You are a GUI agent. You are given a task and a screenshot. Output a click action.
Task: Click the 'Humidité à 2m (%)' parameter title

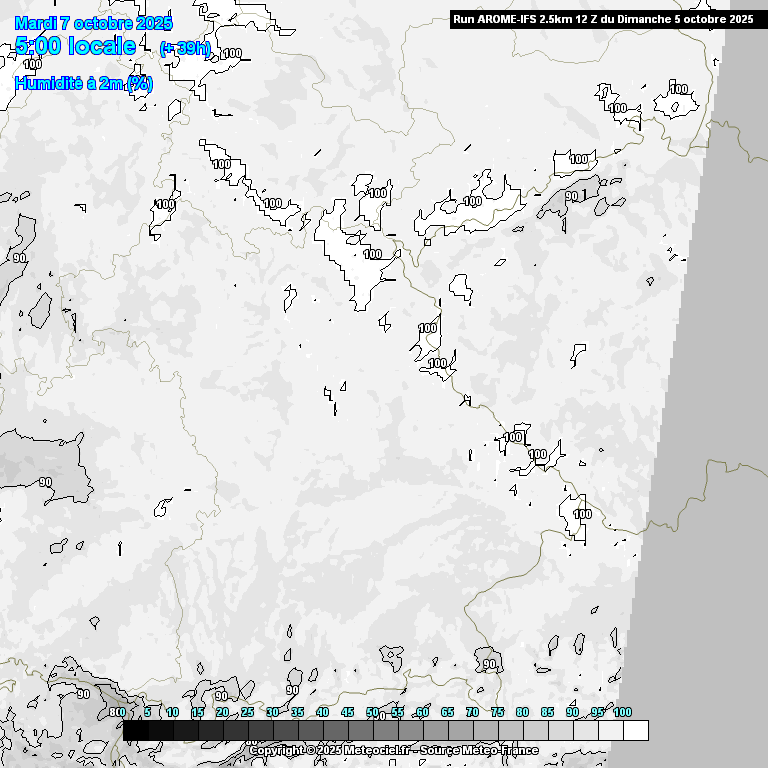tap(84, 84)
